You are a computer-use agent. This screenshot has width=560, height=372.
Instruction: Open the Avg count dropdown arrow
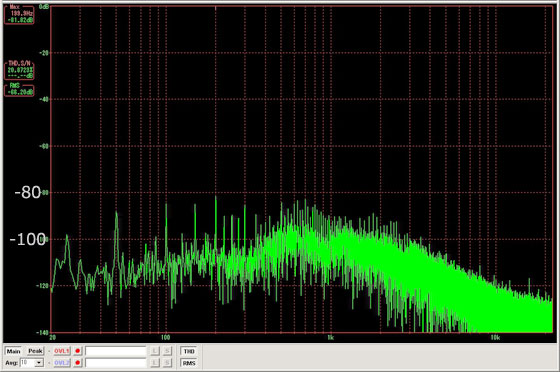[x=39, y=363]
